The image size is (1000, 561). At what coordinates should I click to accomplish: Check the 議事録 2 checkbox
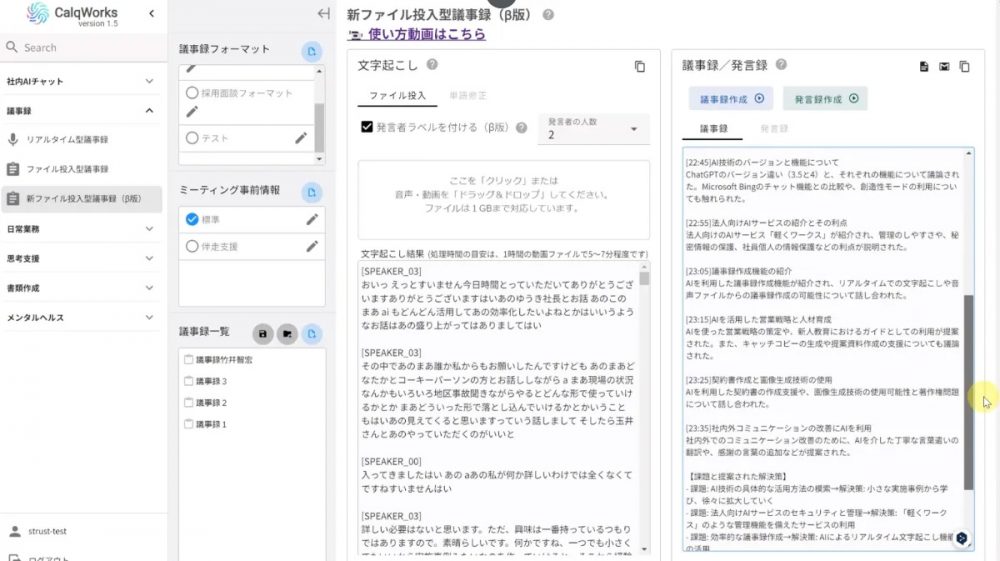[x=188, y=403]
